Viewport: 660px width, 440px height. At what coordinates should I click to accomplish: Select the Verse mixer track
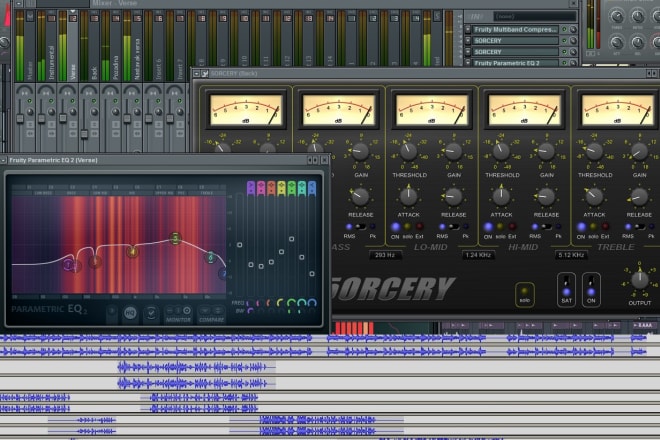coord(68,46)
